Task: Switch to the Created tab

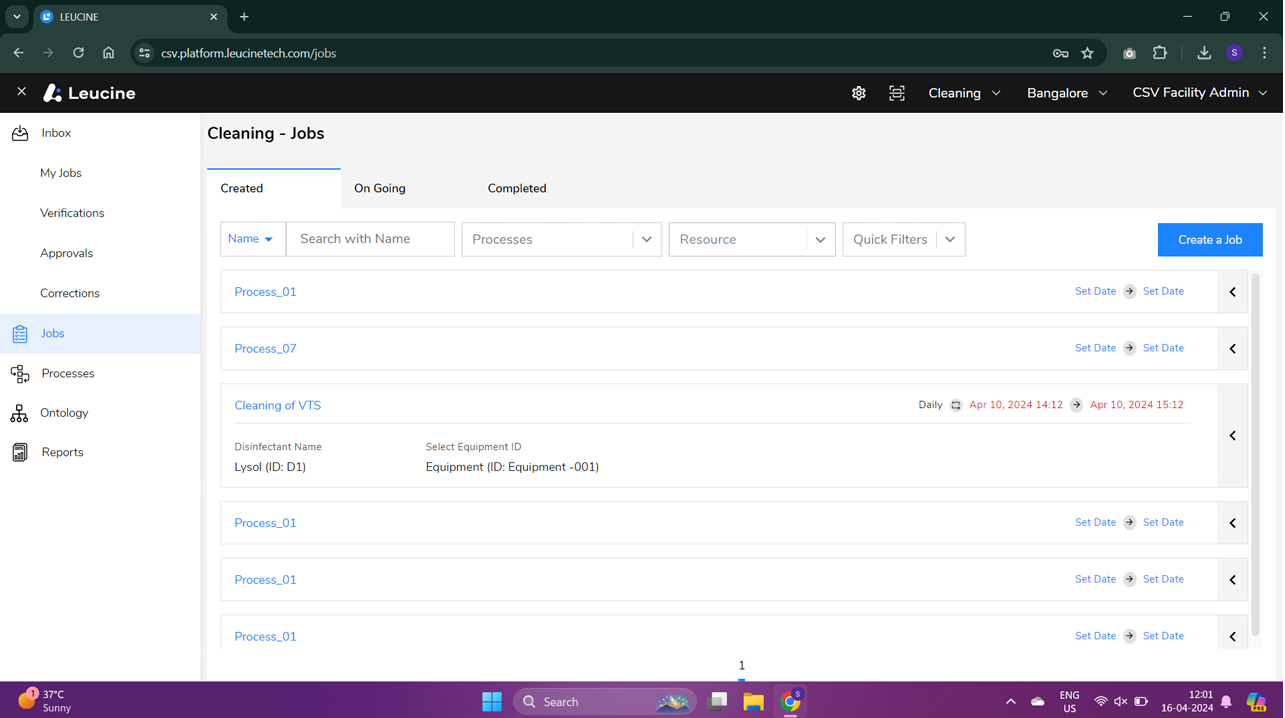Action: 273,188
